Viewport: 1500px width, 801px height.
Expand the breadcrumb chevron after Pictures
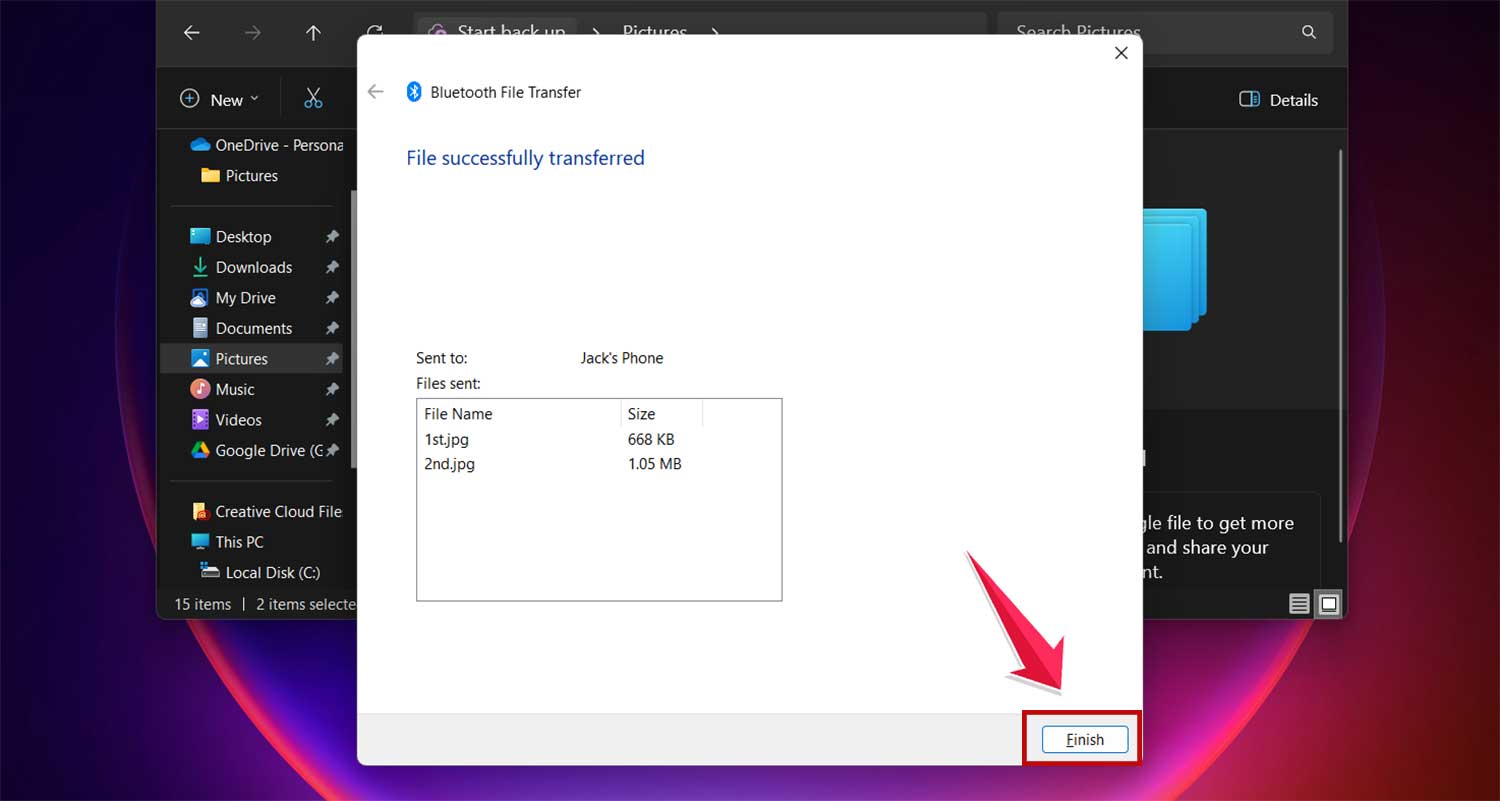[x=716, y=33]
